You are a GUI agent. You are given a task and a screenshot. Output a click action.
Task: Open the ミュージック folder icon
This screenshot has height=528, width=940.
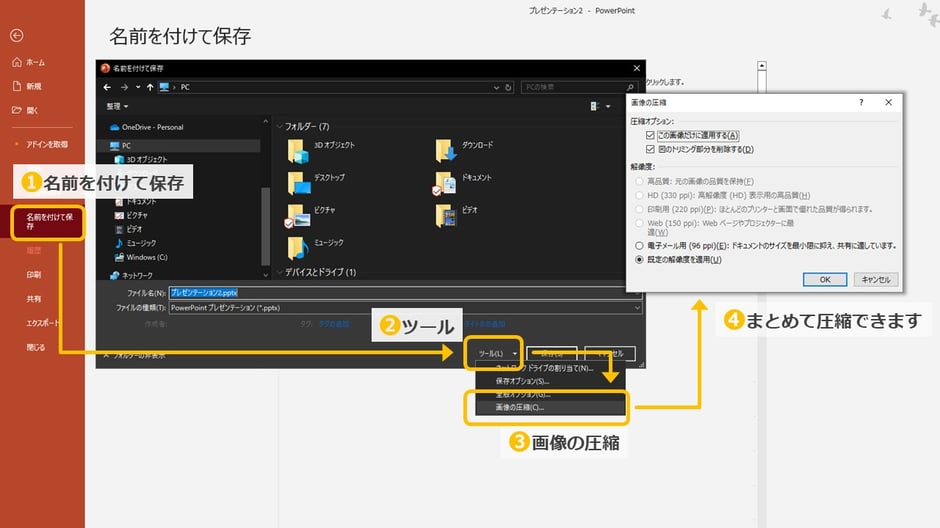click(x=298, y=247)
